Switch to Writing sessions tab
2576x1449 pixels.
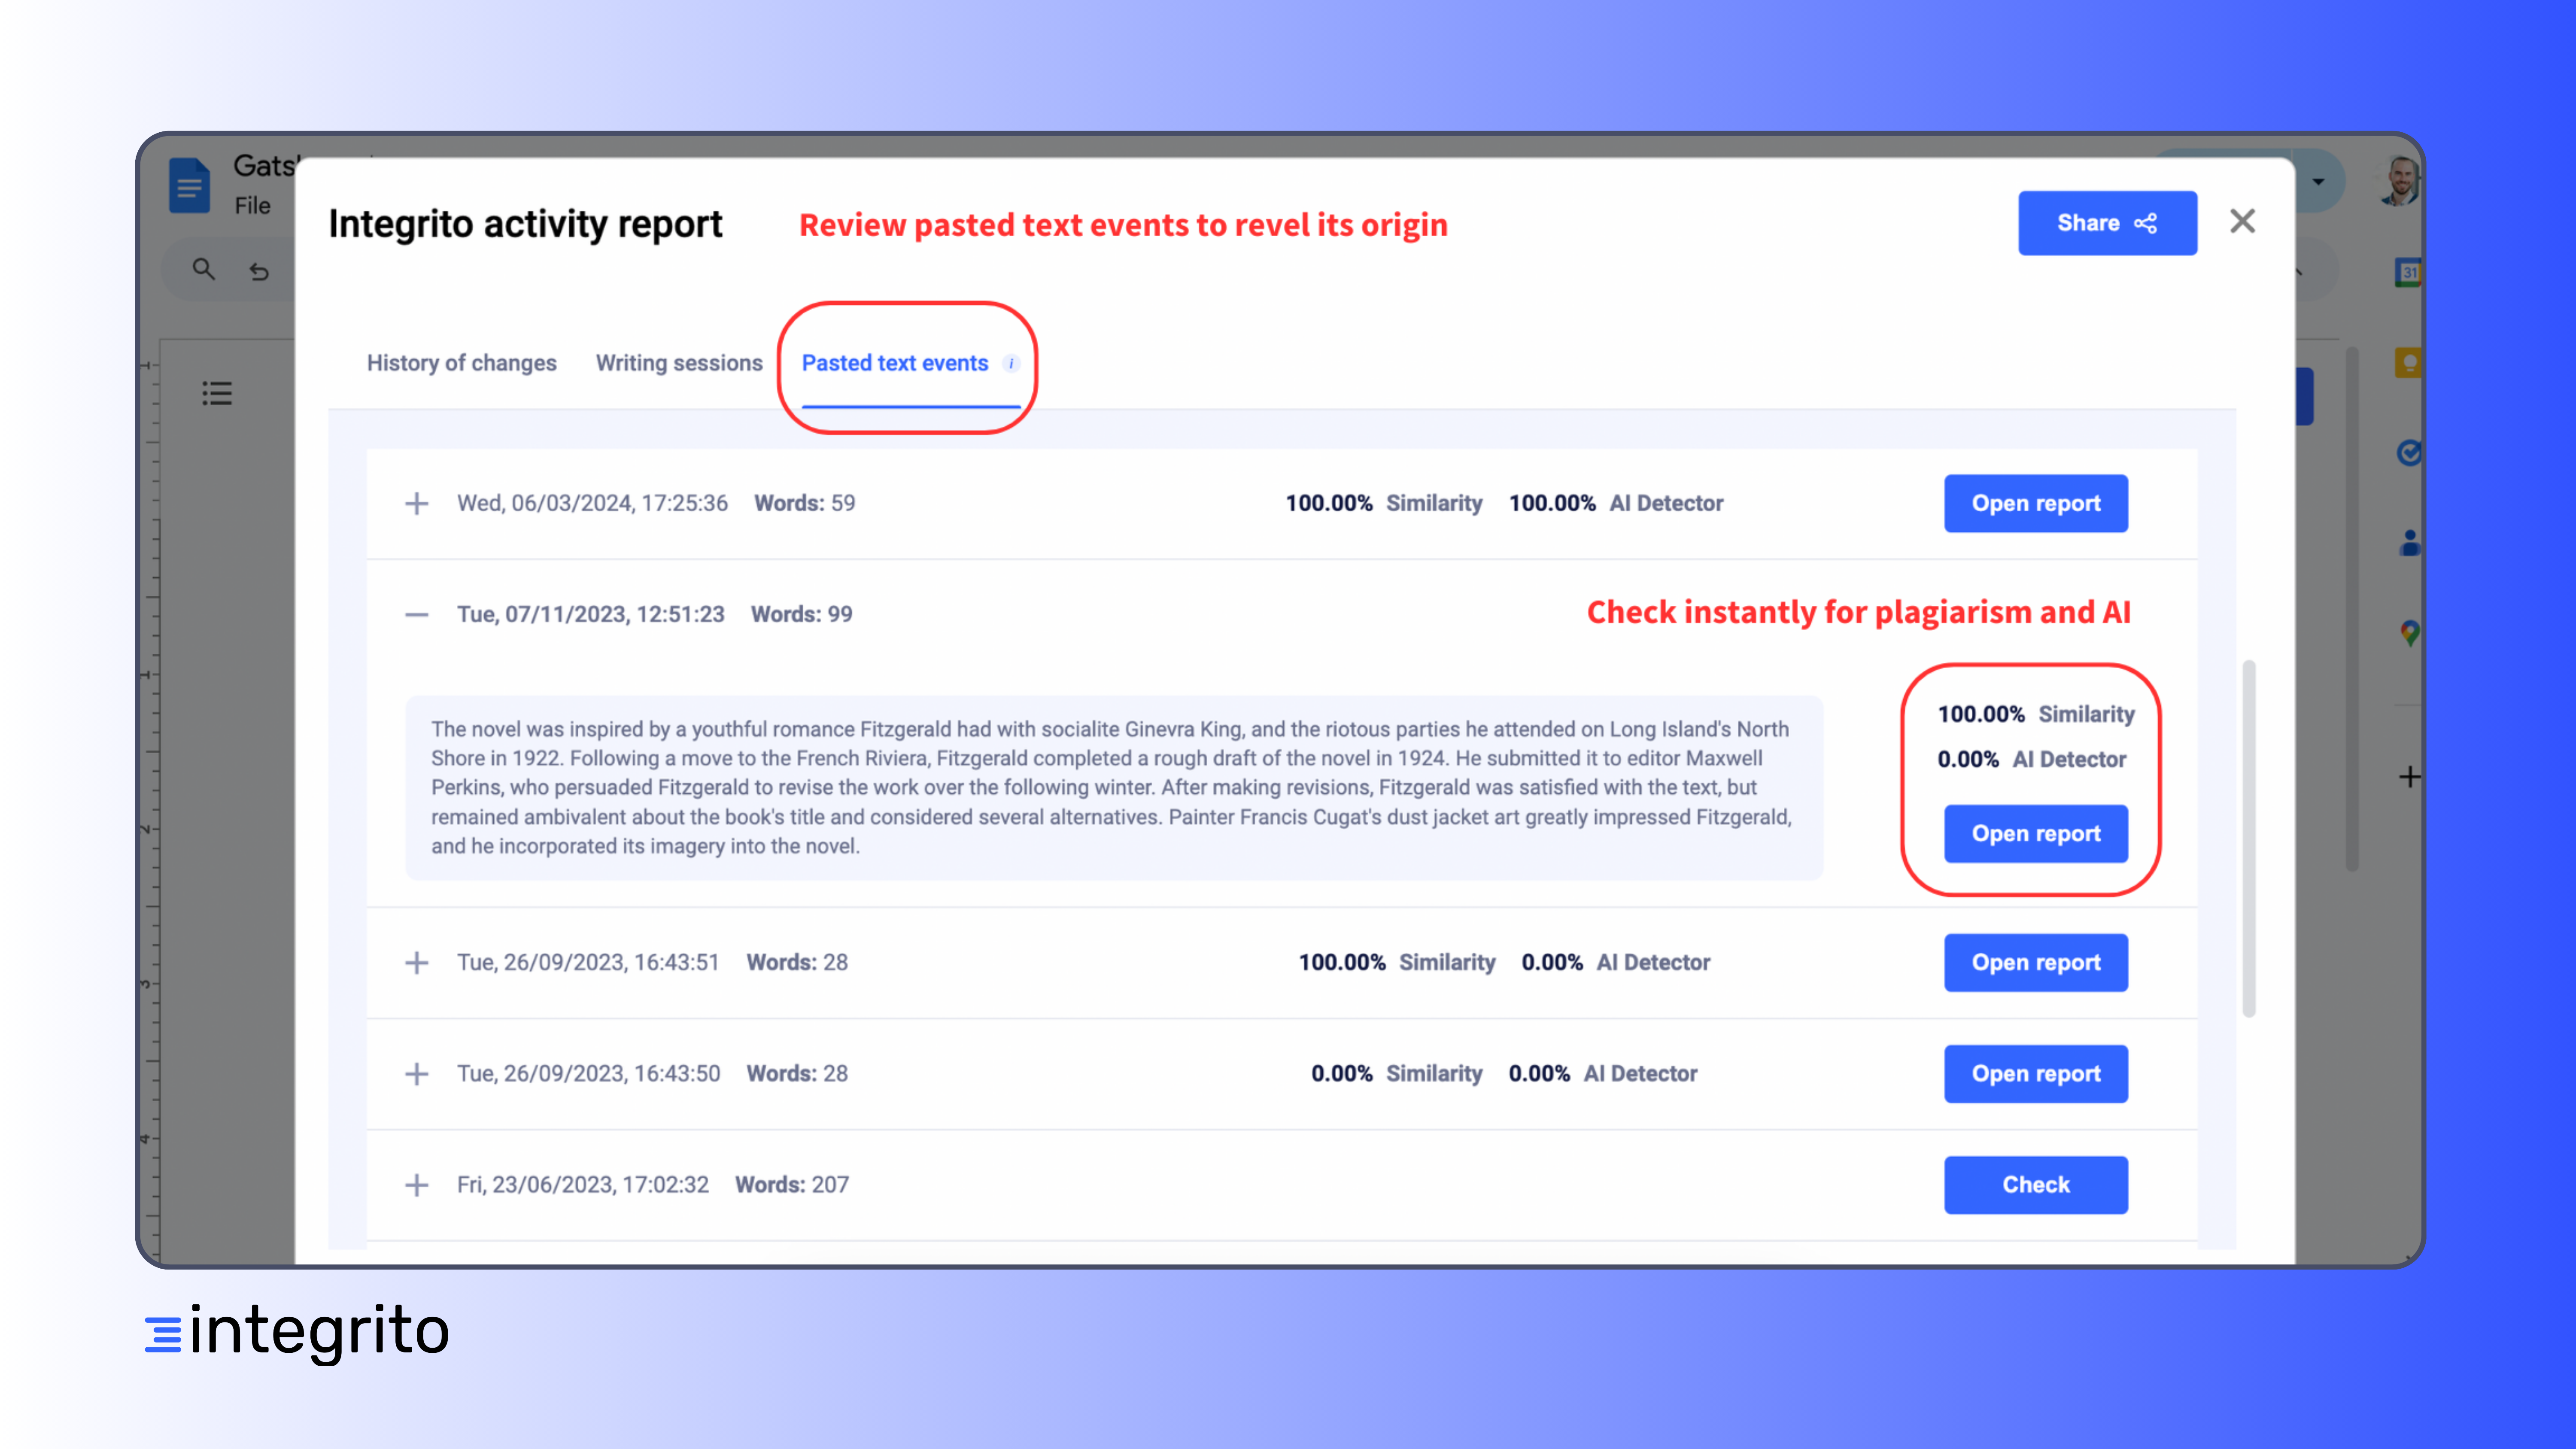tap(679, 363)
